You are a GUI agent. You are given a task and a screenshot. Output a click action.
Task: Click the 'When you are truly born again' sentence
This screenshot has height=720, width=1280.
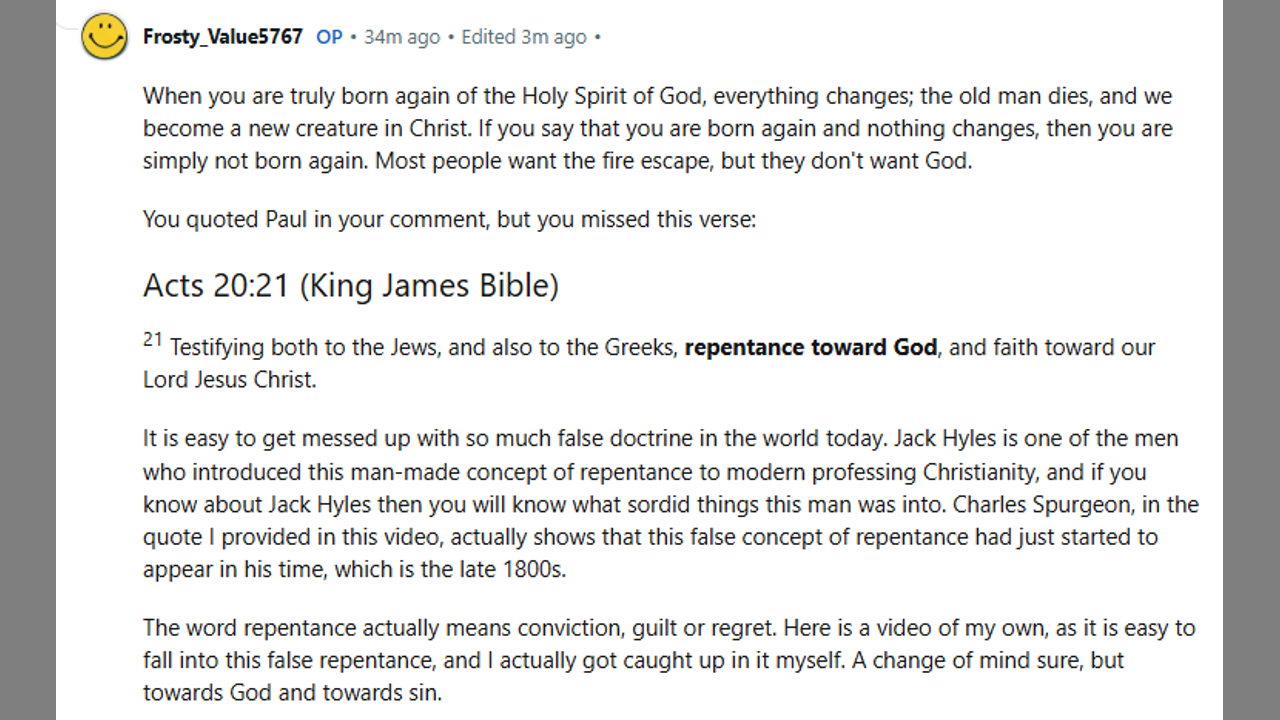click(x=290, y=97)
